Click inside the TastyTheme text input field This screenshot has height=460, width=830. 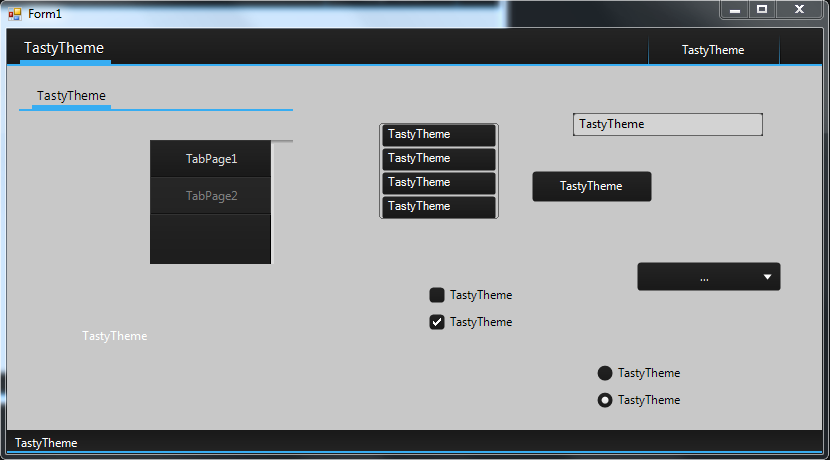[x=667, y=124]
